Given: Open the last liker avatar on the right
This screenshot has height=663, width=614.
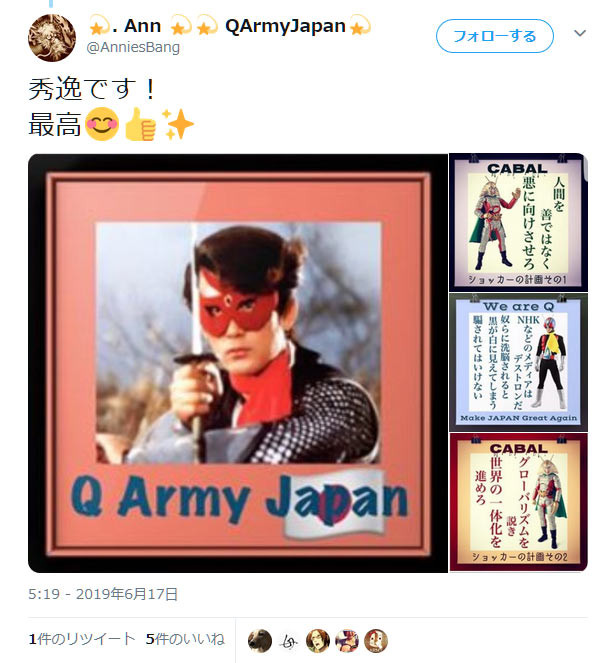Looking at the screenshot, I should point(376,641).
